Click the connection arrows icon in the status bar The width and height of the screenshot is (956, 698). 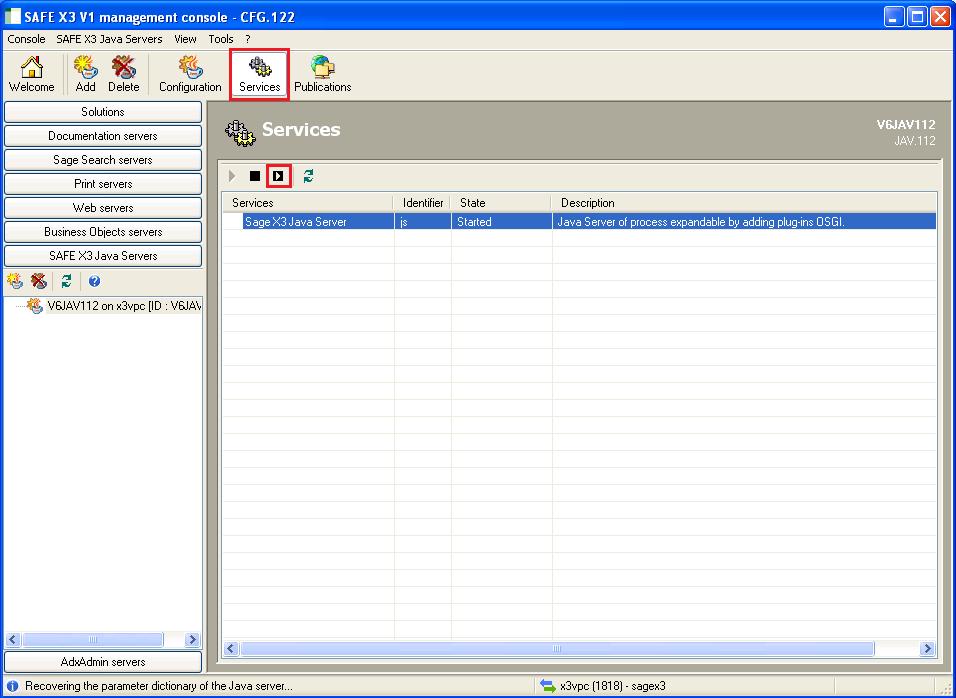[548, 686]
